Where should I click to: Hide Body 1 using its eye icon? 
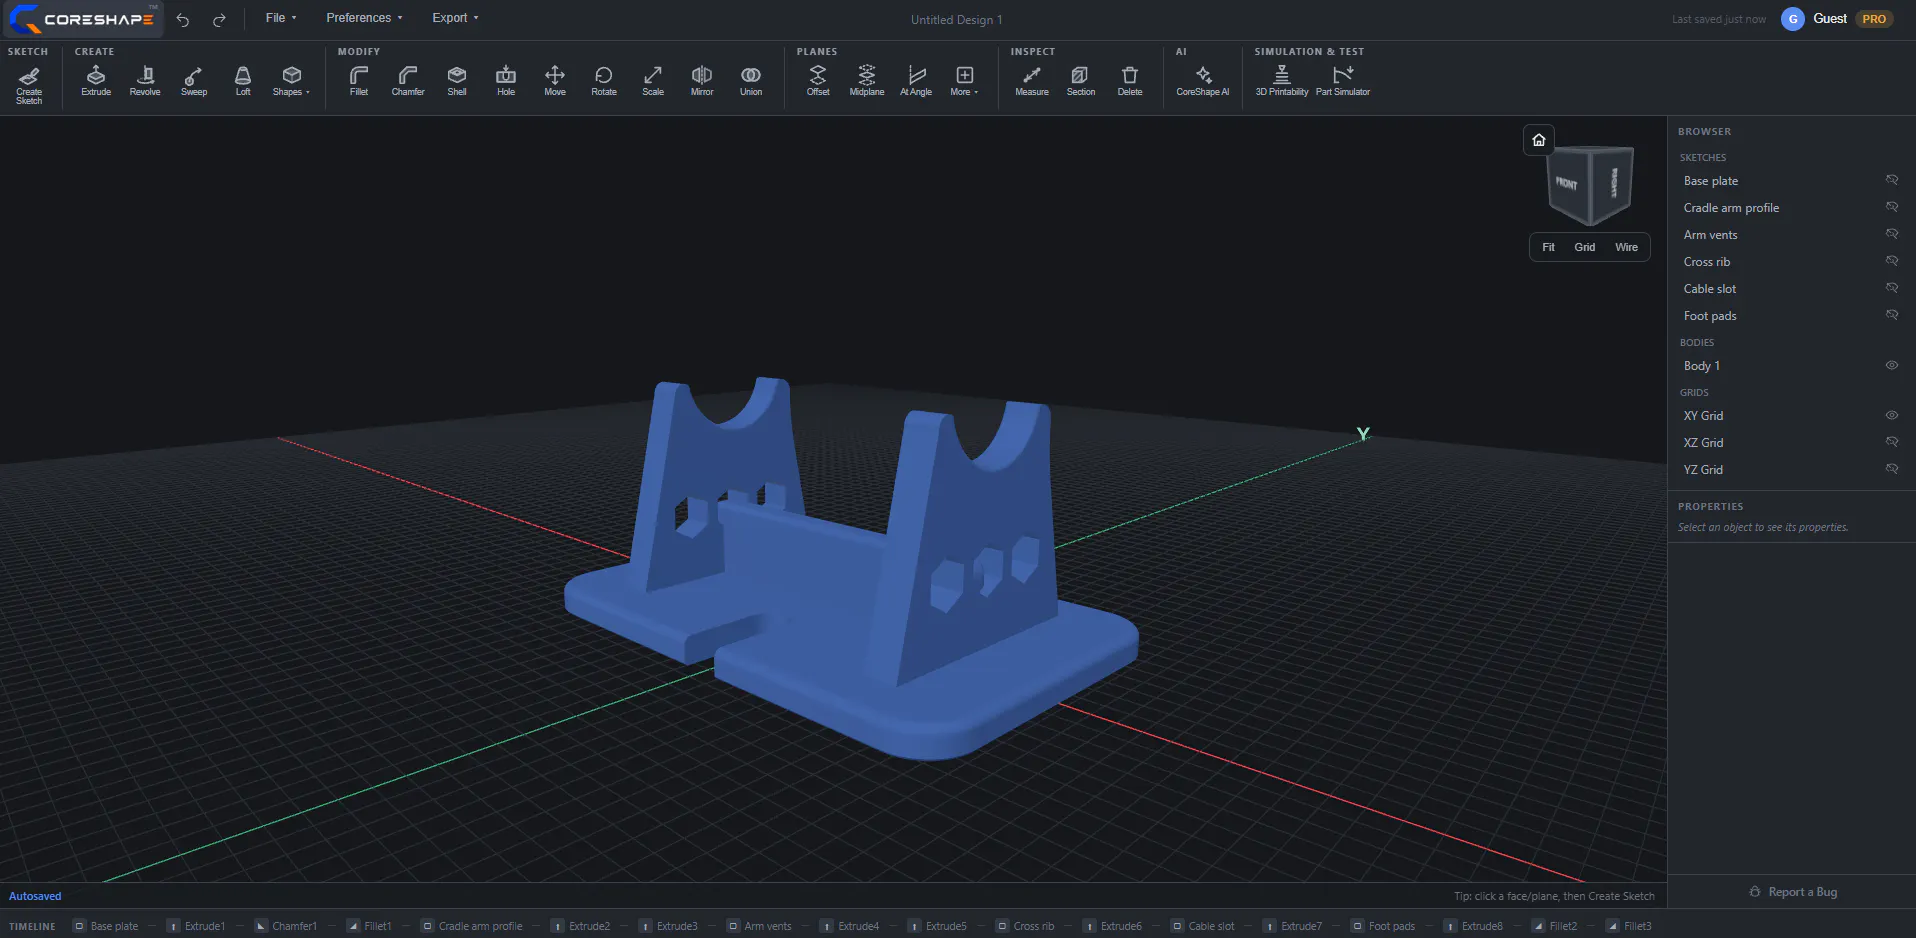(x=1892, y=365)
